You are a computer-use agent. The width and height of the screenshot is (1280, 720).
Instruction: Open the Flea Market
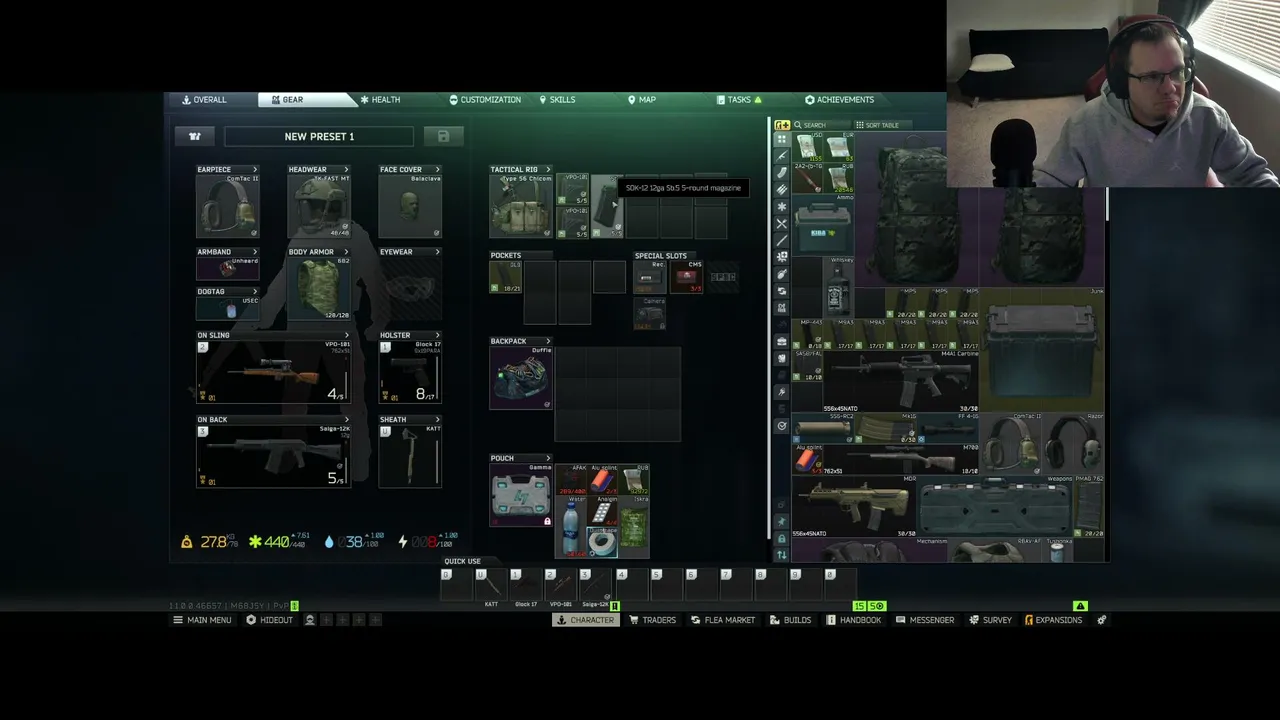tap(723, 620)
